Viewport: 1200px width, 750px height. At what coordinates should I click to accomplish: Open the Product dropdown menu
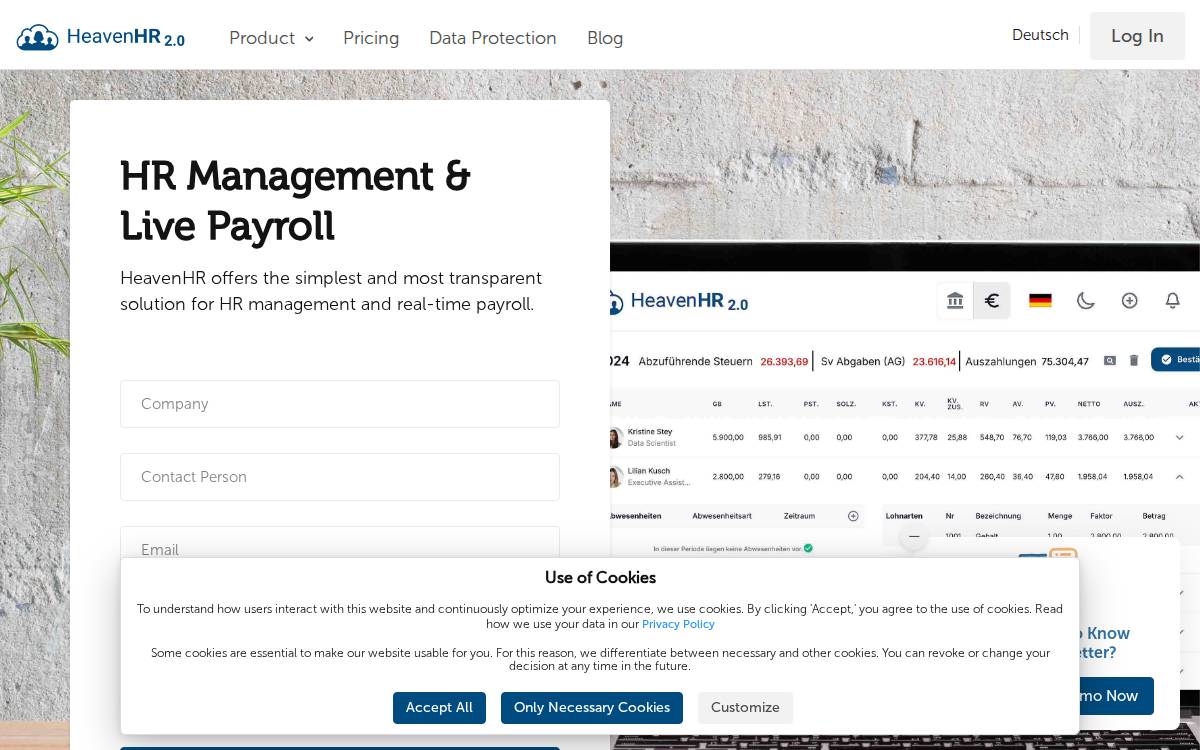(x=271, y=38)
